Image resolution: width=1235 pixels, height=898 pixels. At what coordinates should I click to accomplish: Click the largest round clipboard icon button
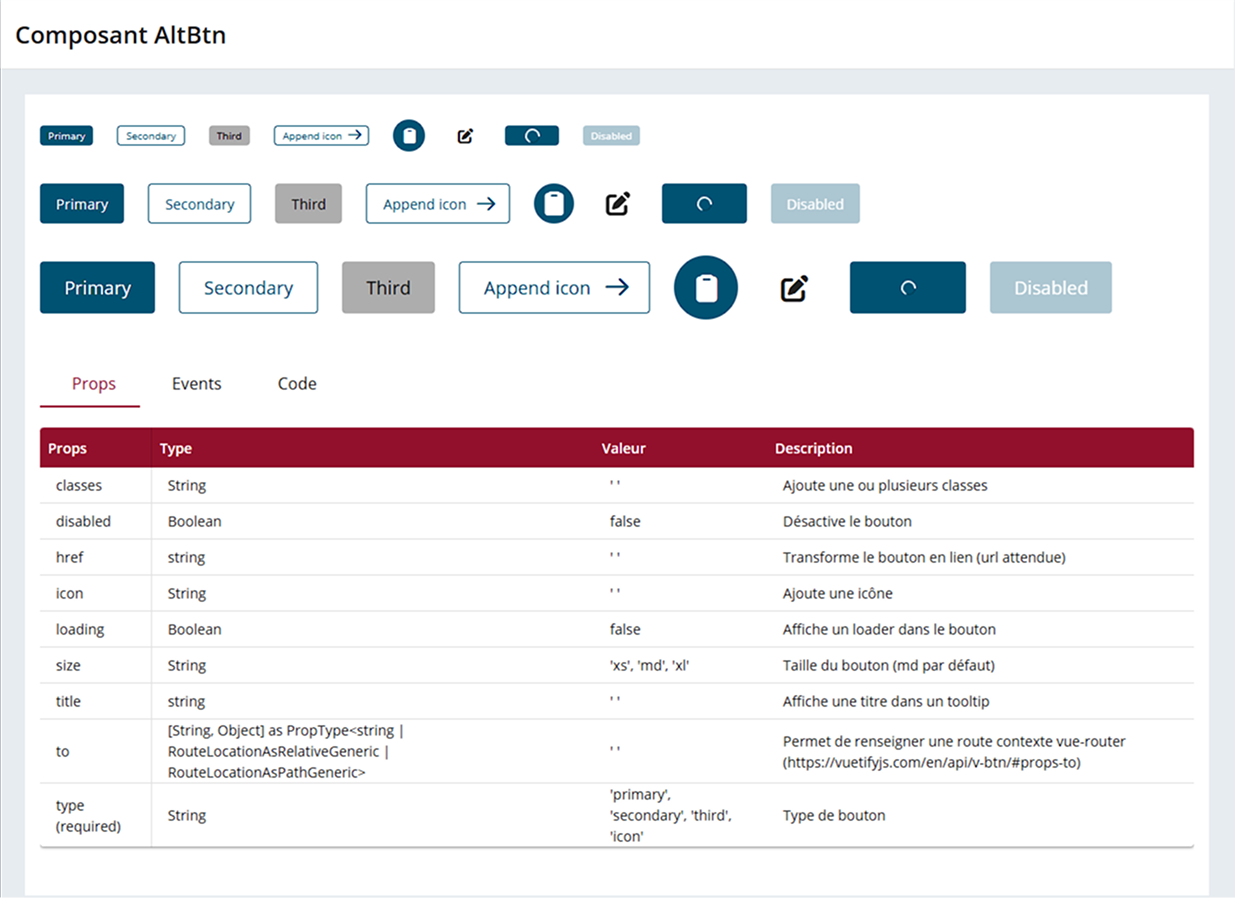tap(706, 288)
